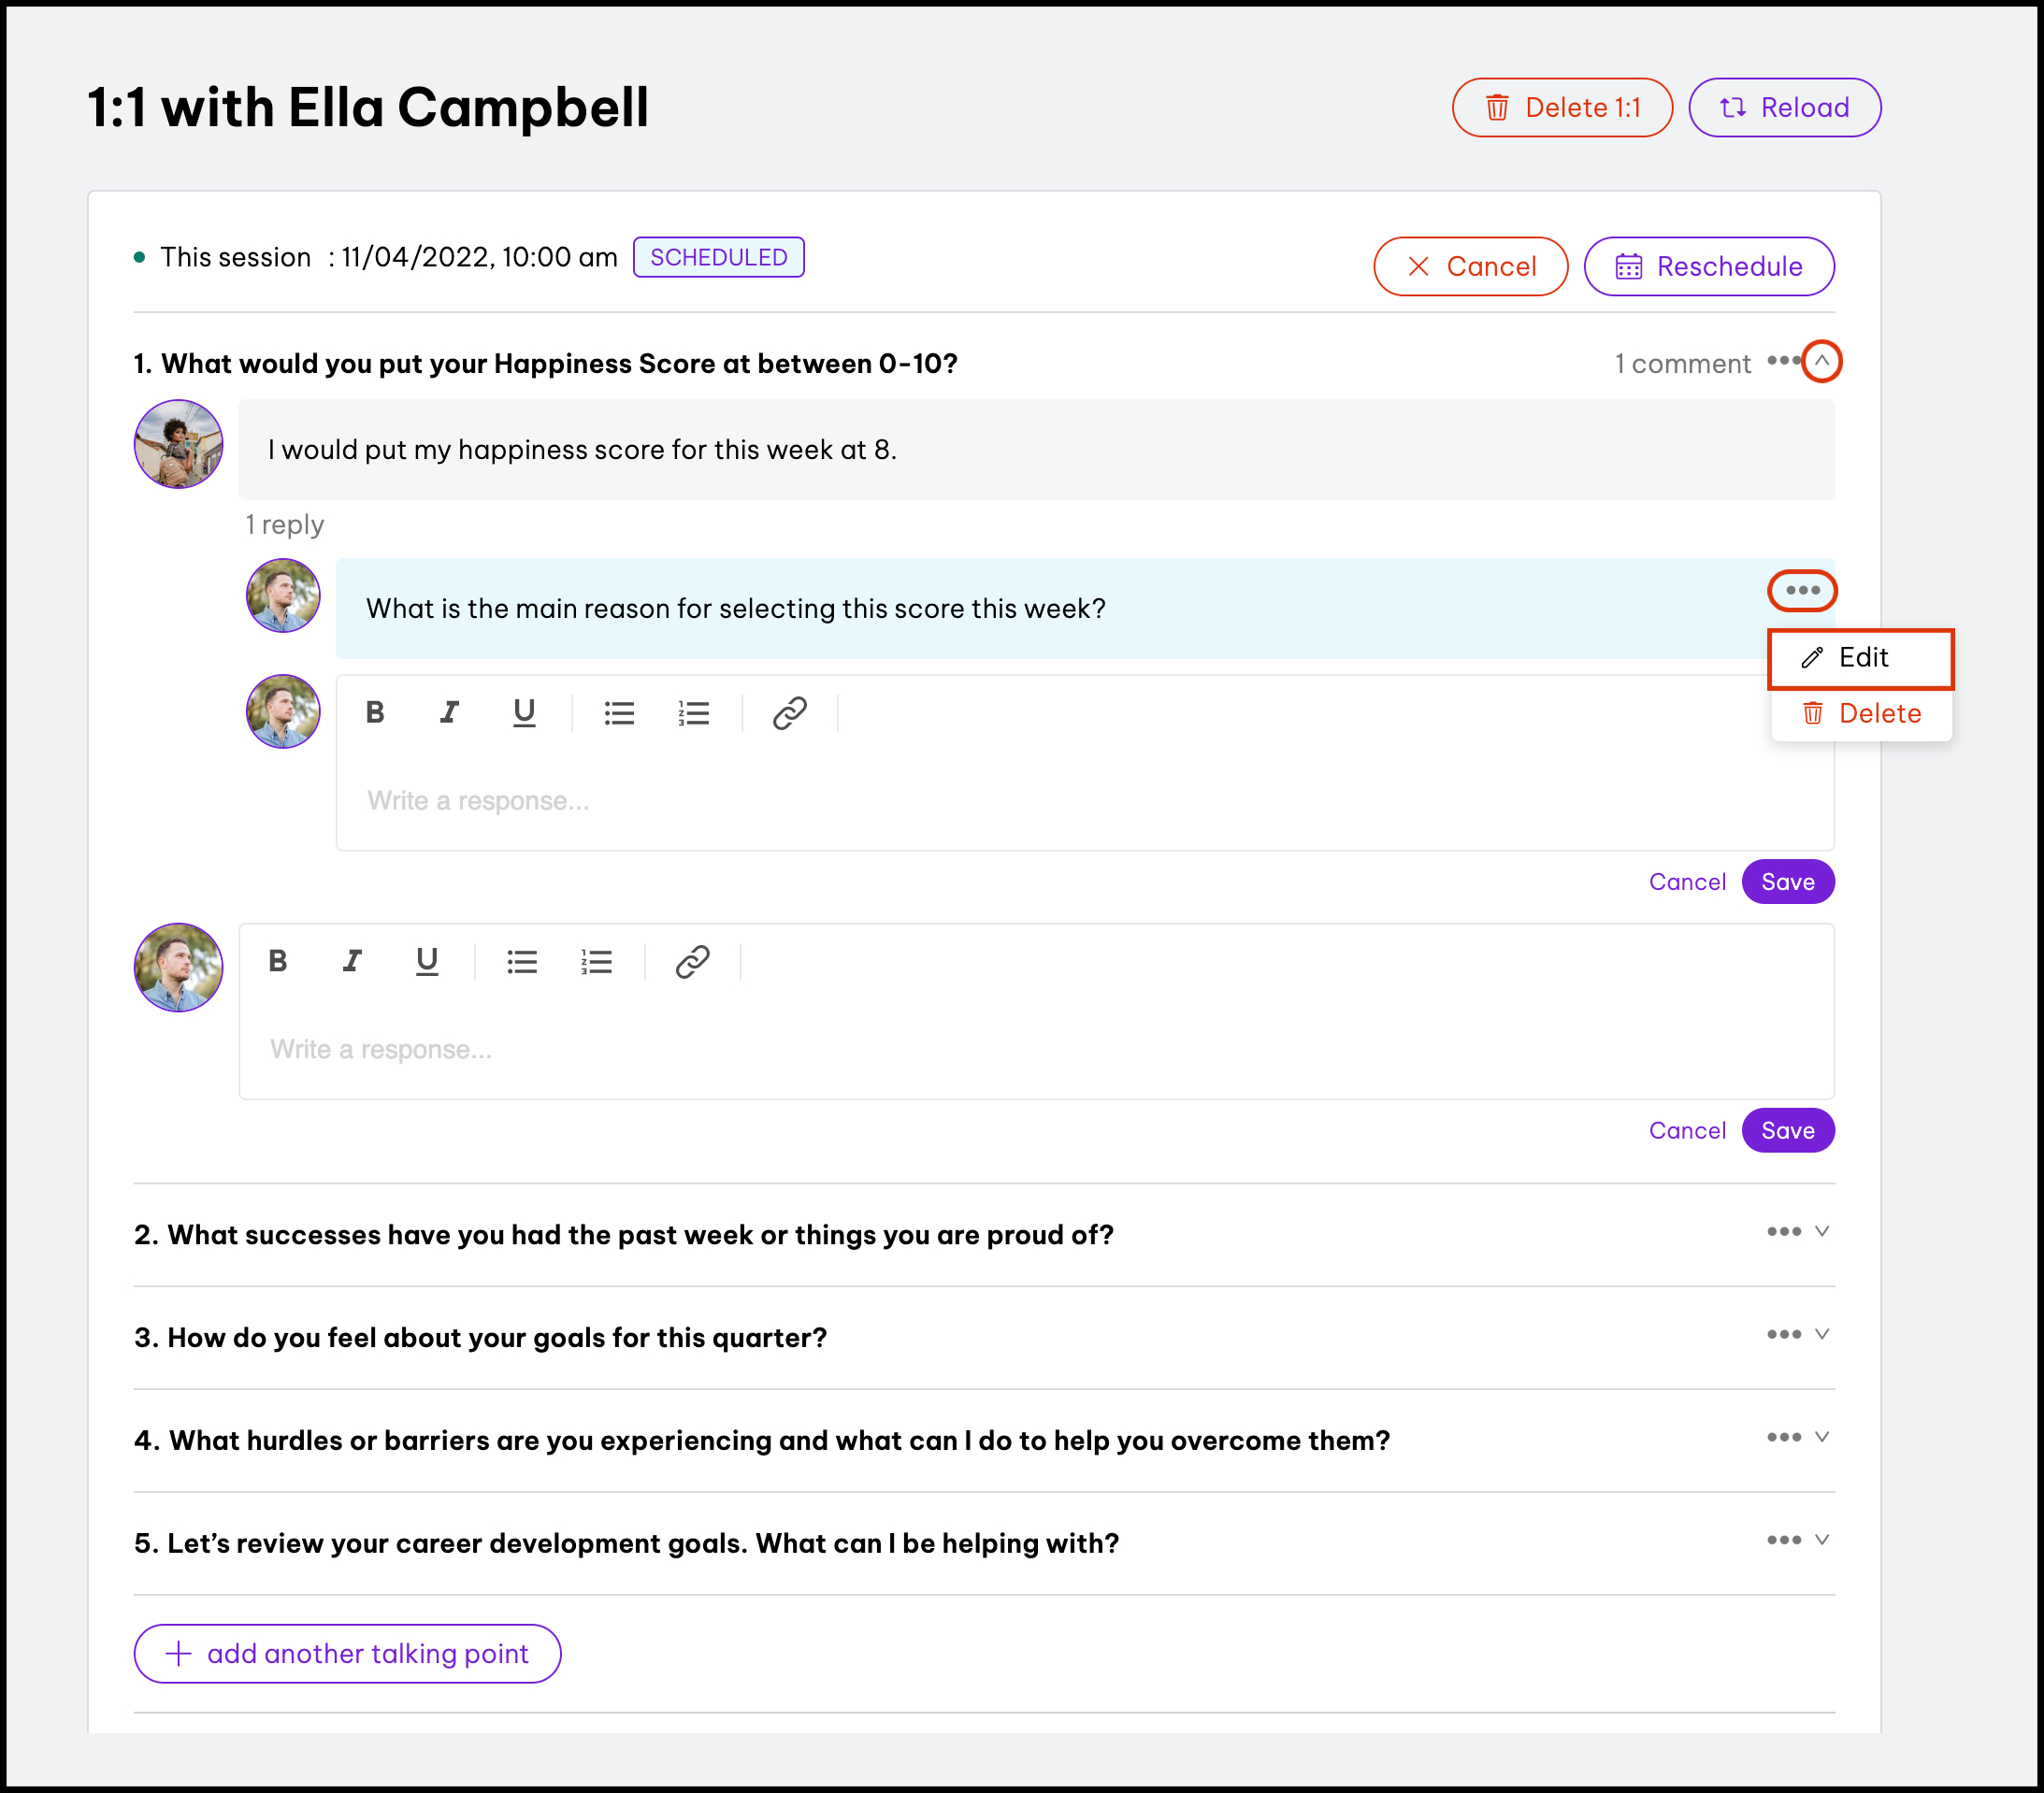Insert bulleted list in reply editor
This screenshot has height=1793, width=2044.
click(x=619, y=713)
